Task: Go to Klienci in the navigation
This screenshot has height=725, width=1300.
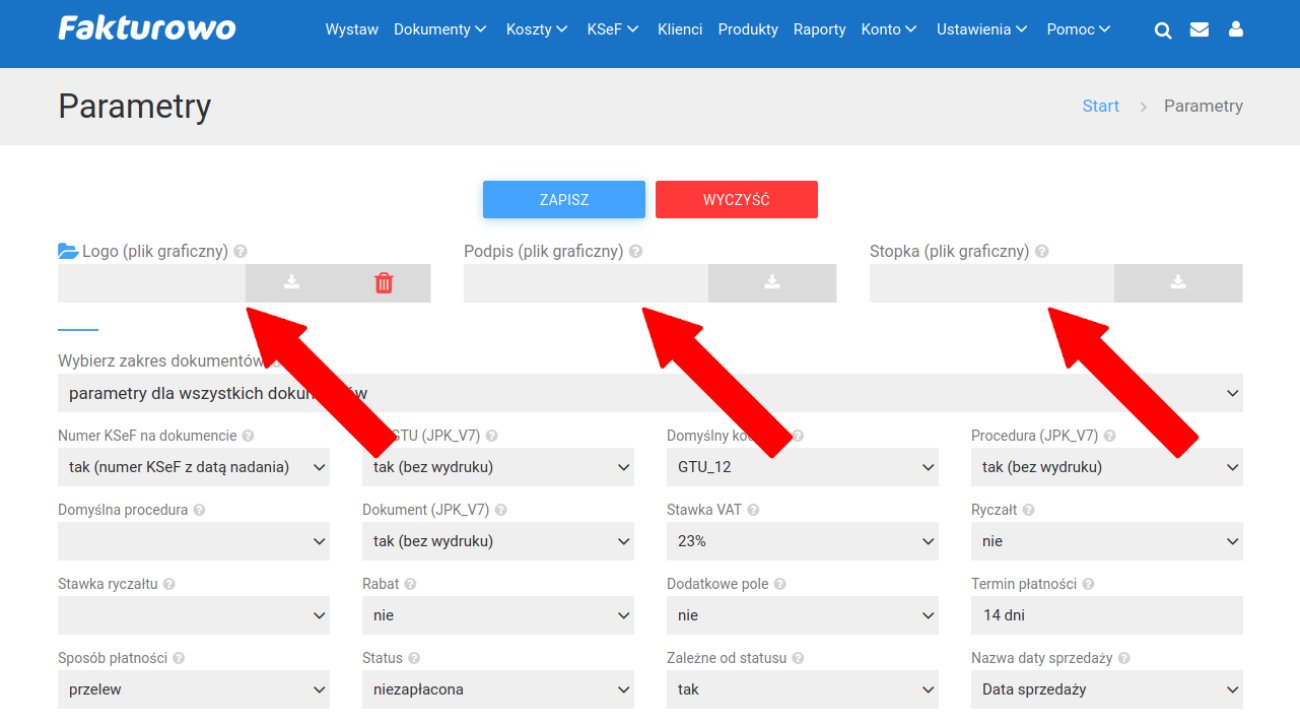Action: tap(680, 30)
